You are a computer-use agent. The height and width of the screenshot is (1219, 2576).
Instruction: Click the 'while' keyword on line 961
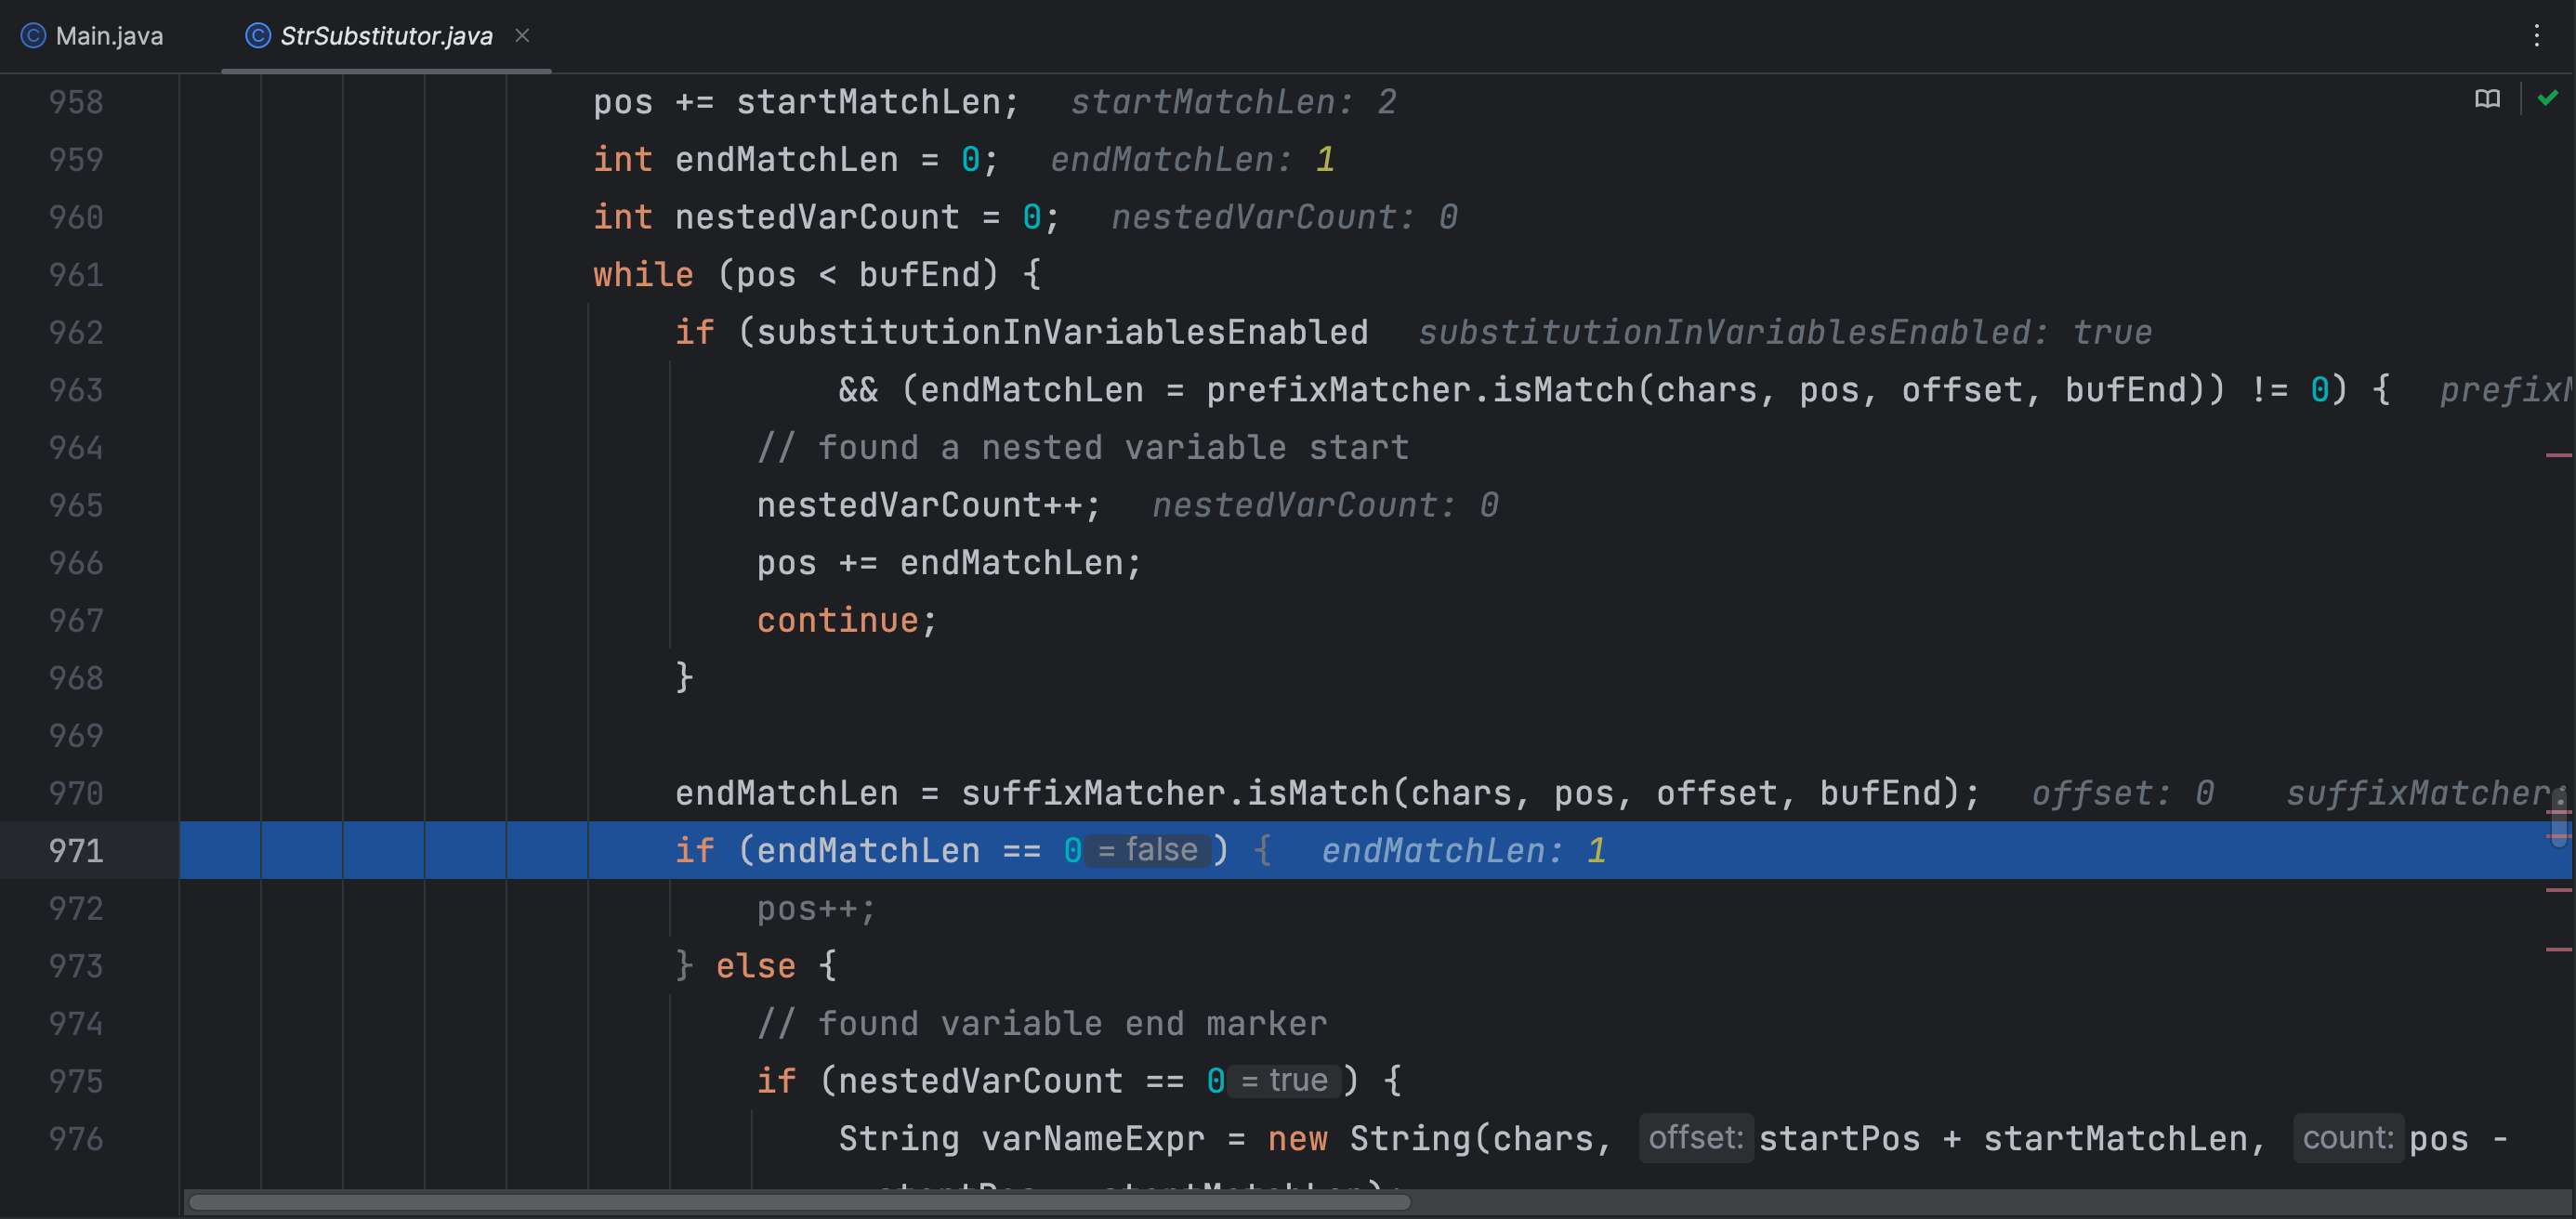[x=643, y=274]
